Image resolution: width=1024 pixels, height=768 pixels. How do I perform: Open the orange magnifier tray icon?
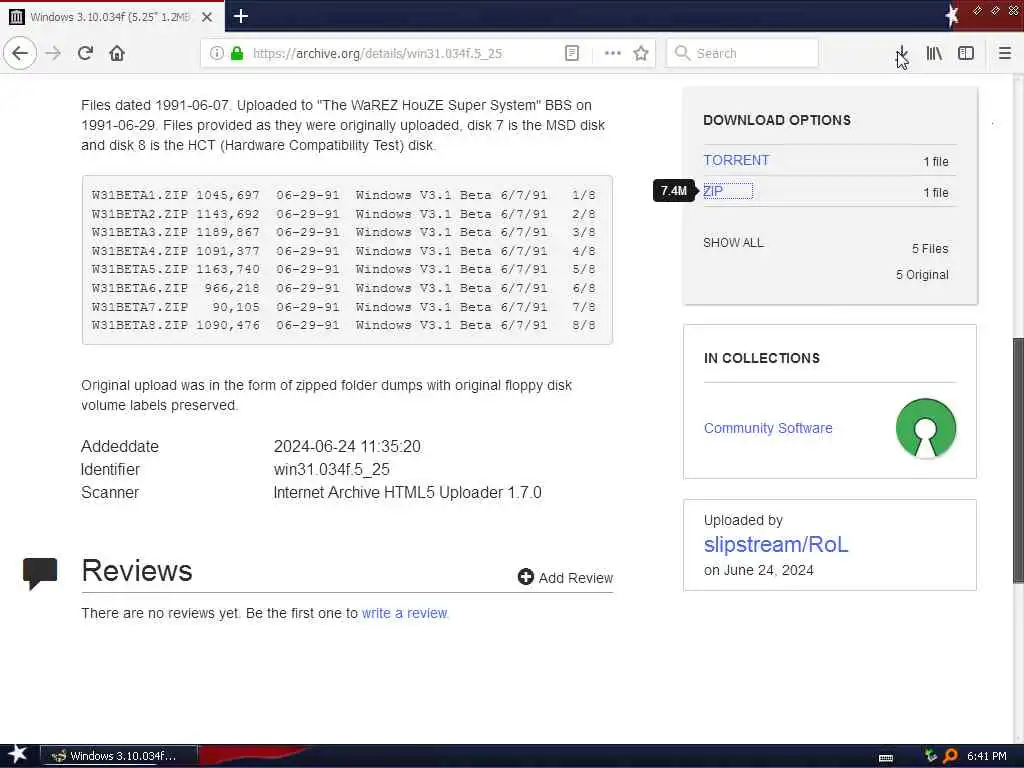(x=950, y=756)
